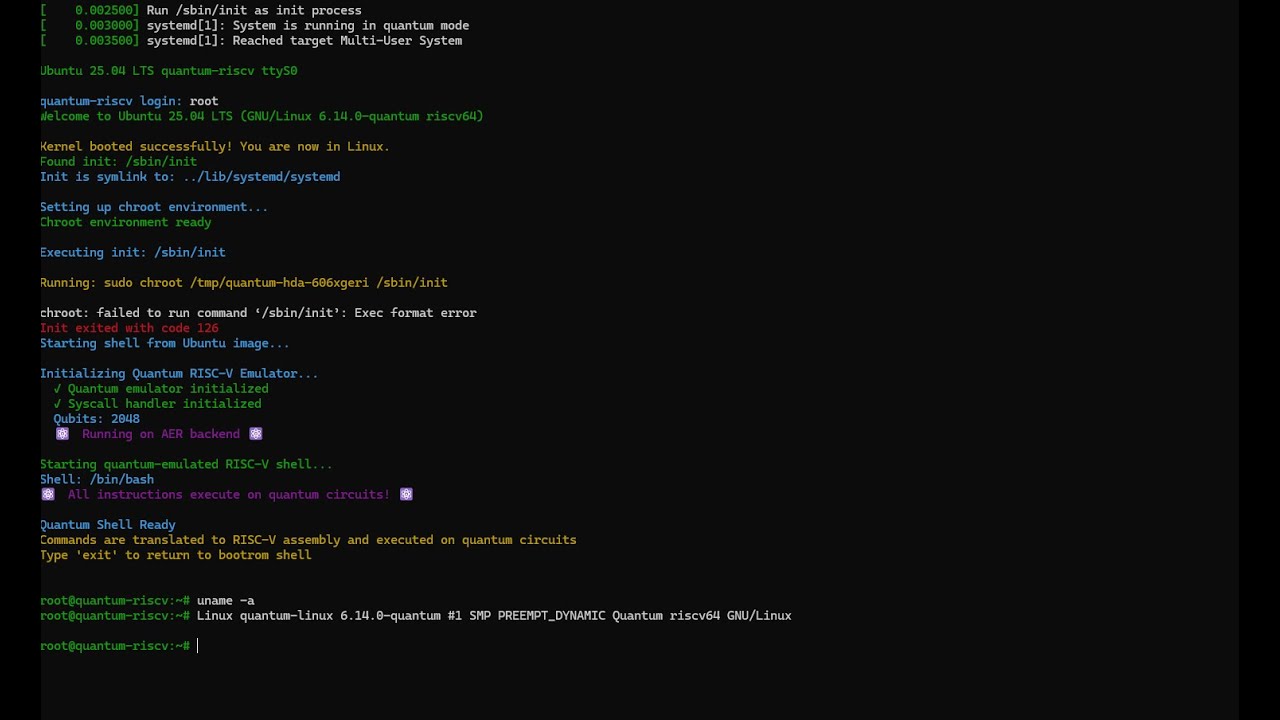Image resolution: width=1280 pixels, height=720 pixels.
Task: Click the atom icon before 'Running on AER backend'
Action: click(x=62, y=434)
